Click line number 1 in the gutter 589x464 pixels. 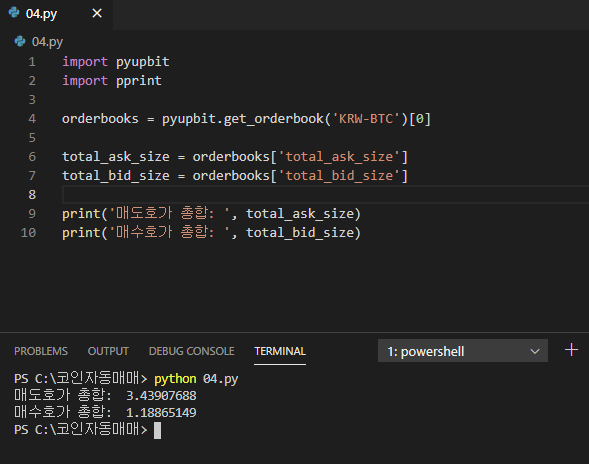pyautogui.click(x=32, y=62)
